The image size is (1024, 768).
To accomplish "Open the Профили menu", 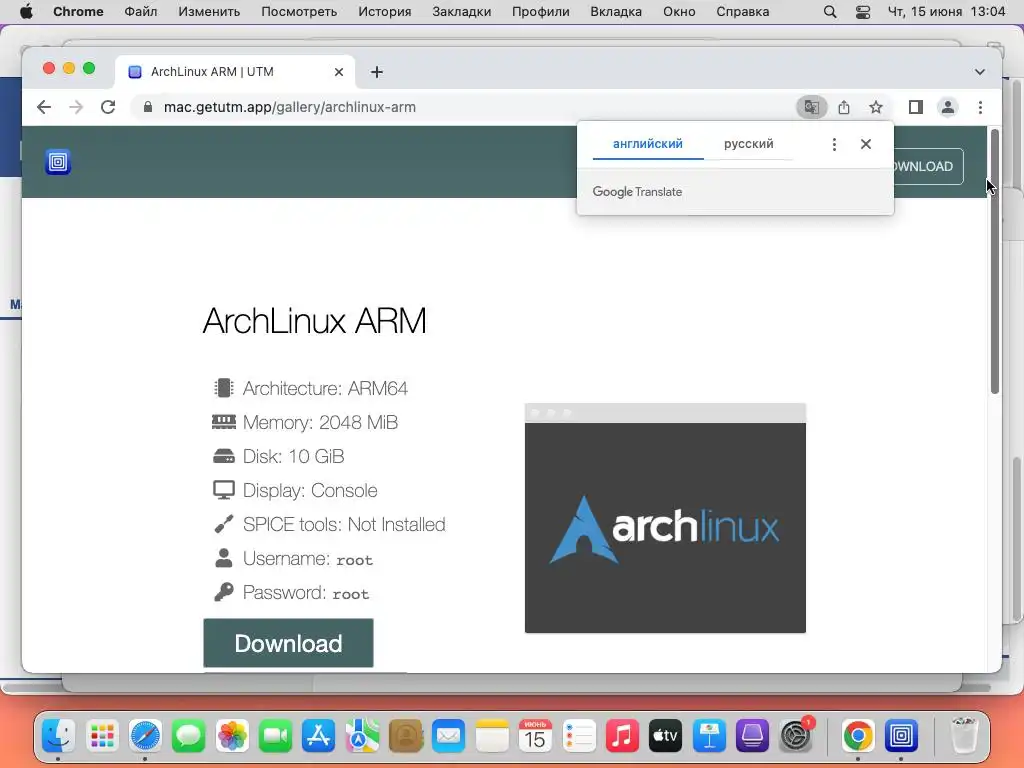I will pyautogui.click(x=540, y=12).
